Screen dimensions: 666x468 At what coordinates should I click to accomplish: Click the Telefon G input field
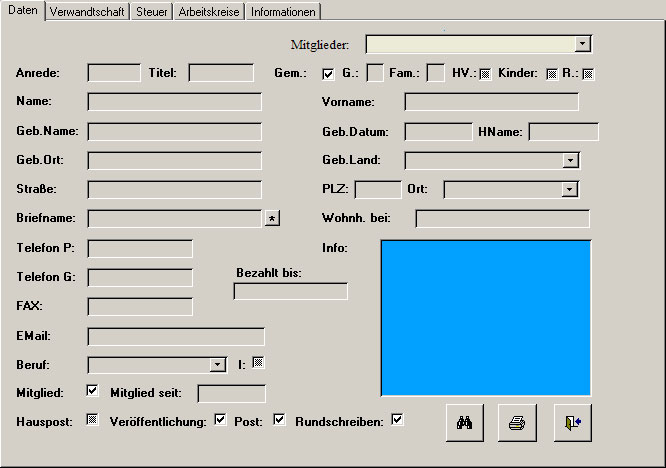[x=140, y=277]
